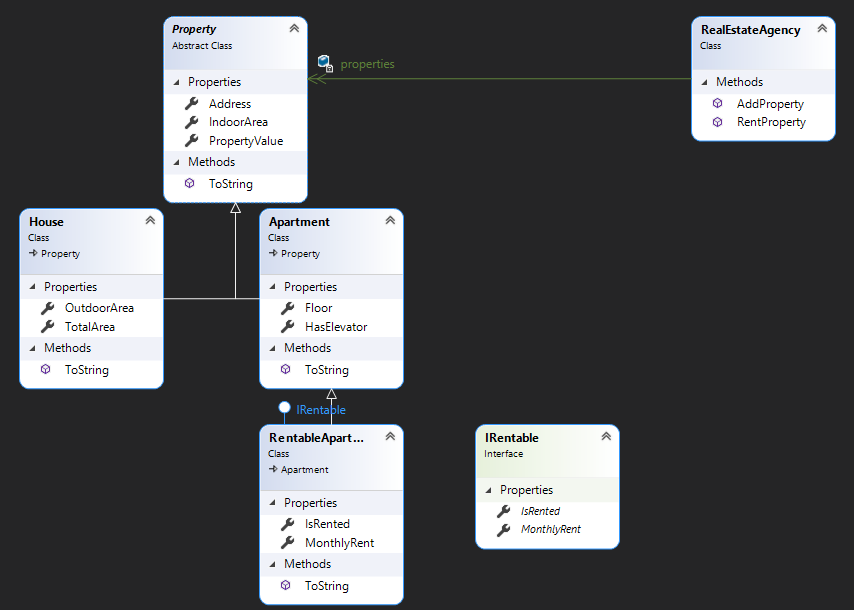Click the IRentable lollipop circle on RentableApartment
The height and width of the screenshot is (610, 854).
pos(284,408)
